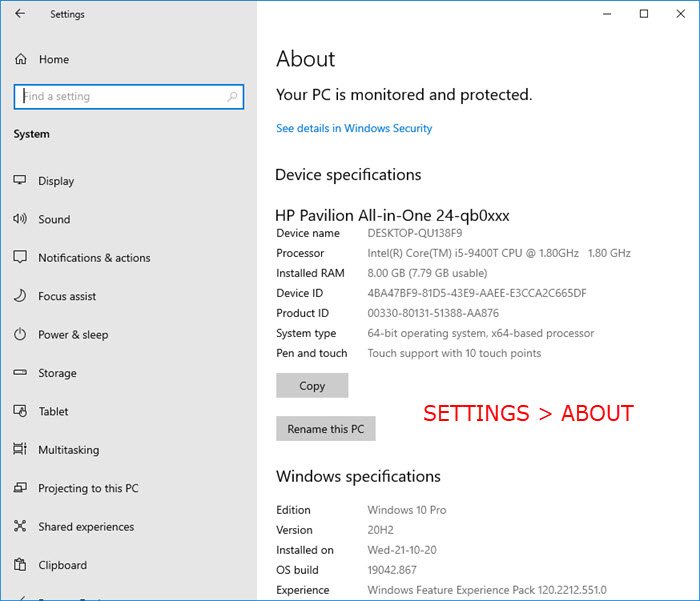
Task: Select Clipboard in the sidebar
Action: pyautogui.click(x=62, y=565)
